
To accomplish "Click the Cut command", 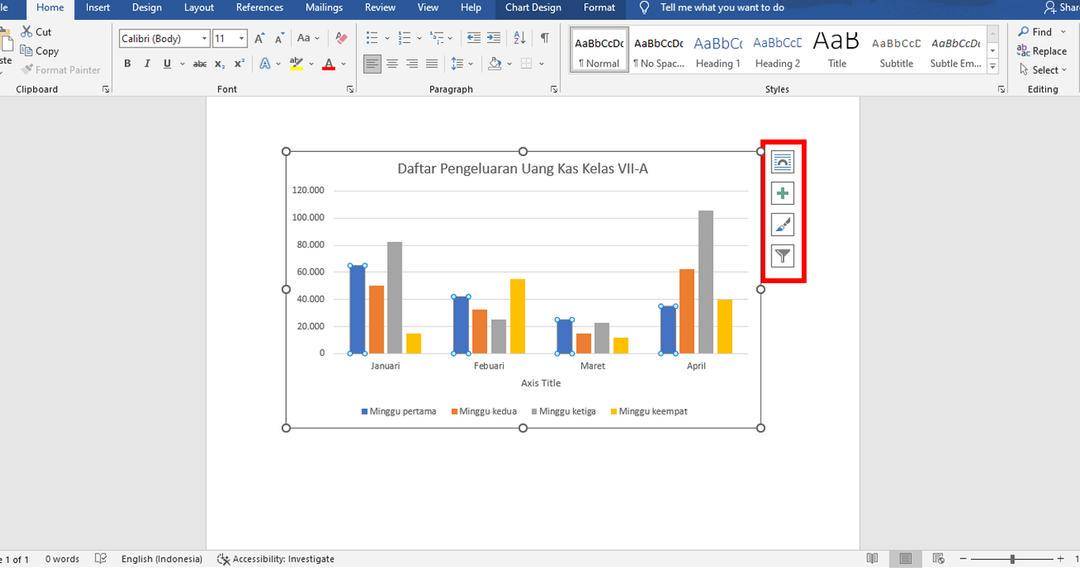I will [x=36, y=32].
